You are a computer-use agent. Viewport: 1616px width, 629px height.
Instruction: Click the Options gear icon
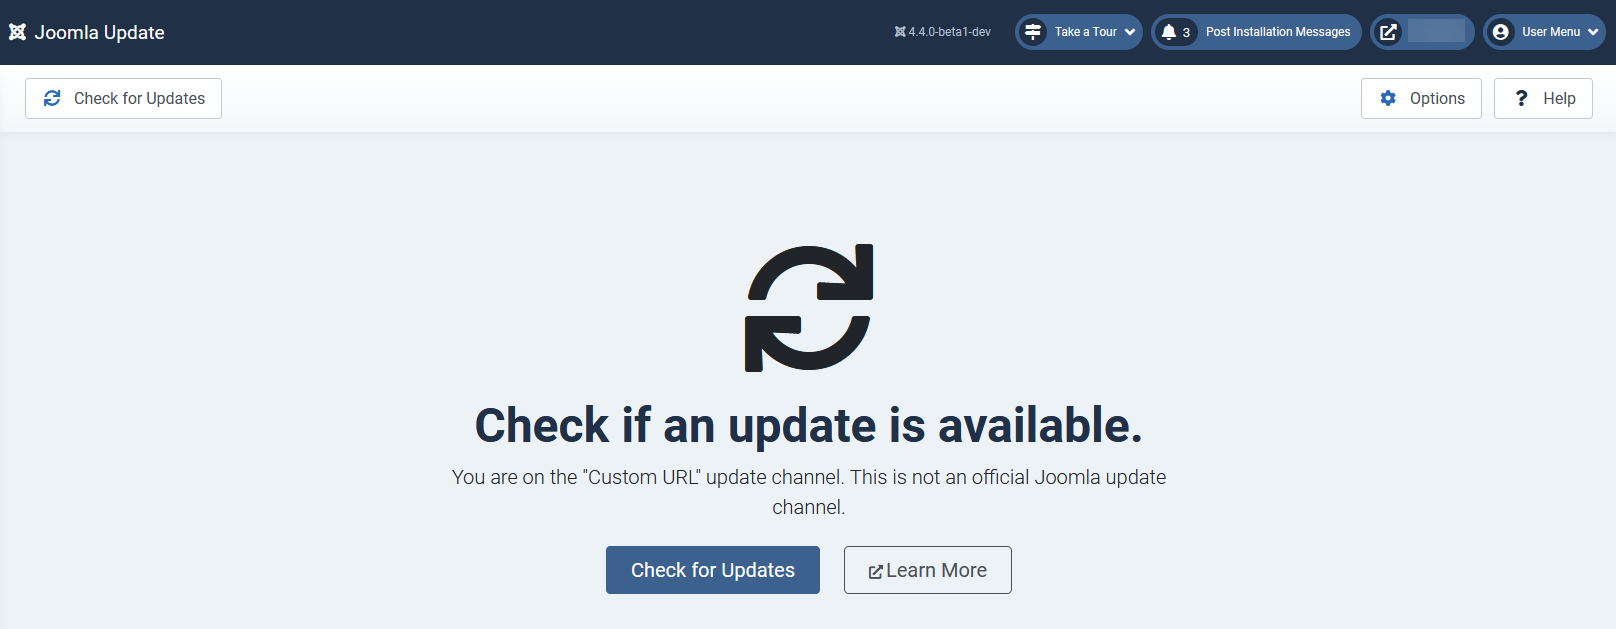pos(1388,98)
